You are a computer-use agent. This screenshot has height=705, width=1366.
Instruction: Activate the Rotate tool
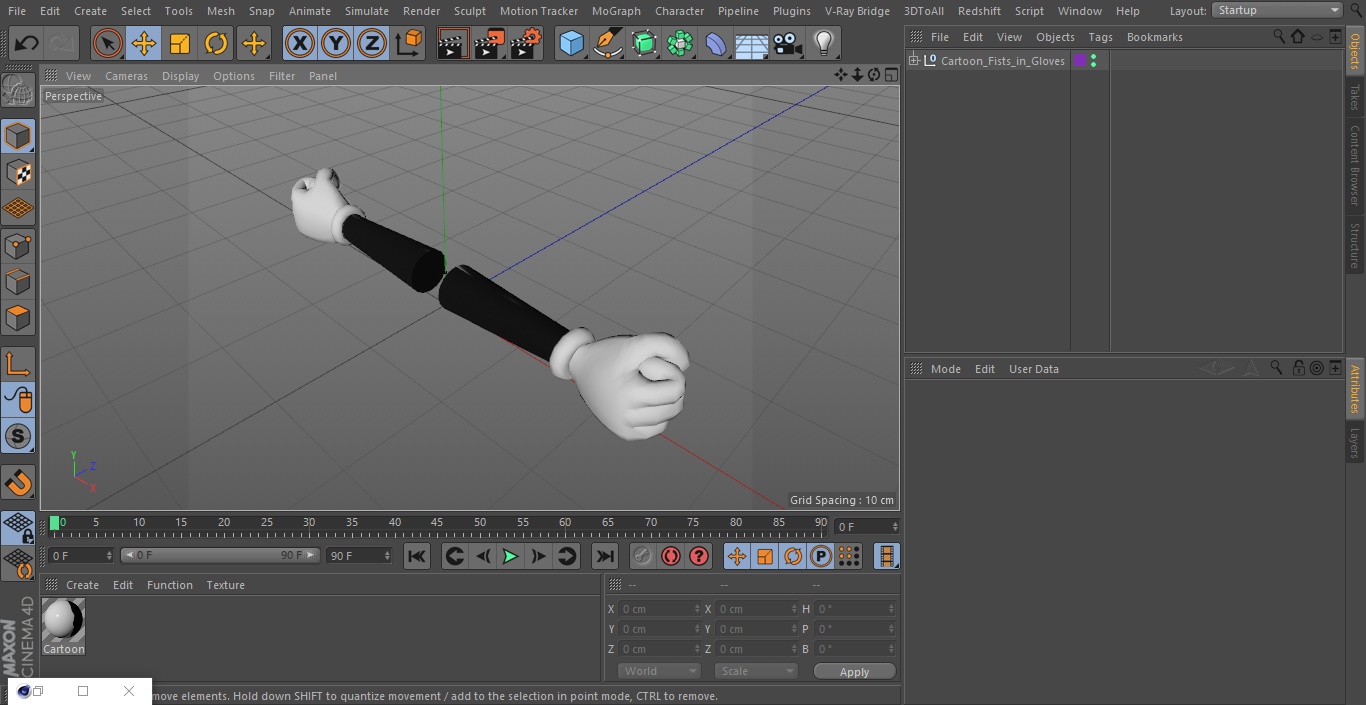pyautogui.click(x=216, y=44)
